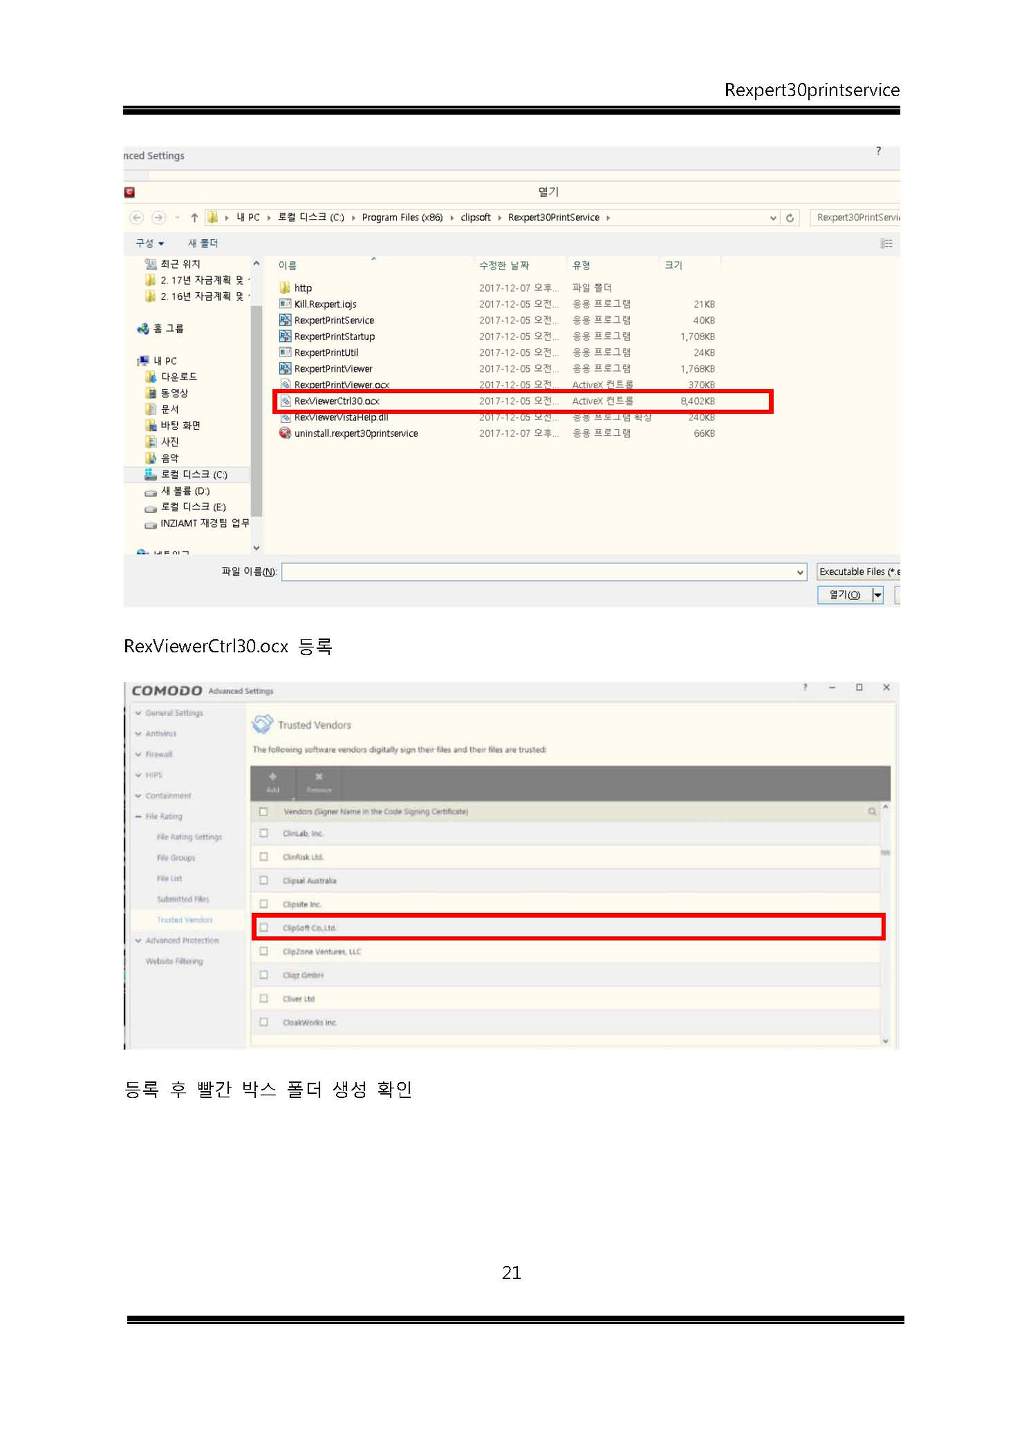
Task: Go back with the file dialog back arrow
Action: click(136, 218)
